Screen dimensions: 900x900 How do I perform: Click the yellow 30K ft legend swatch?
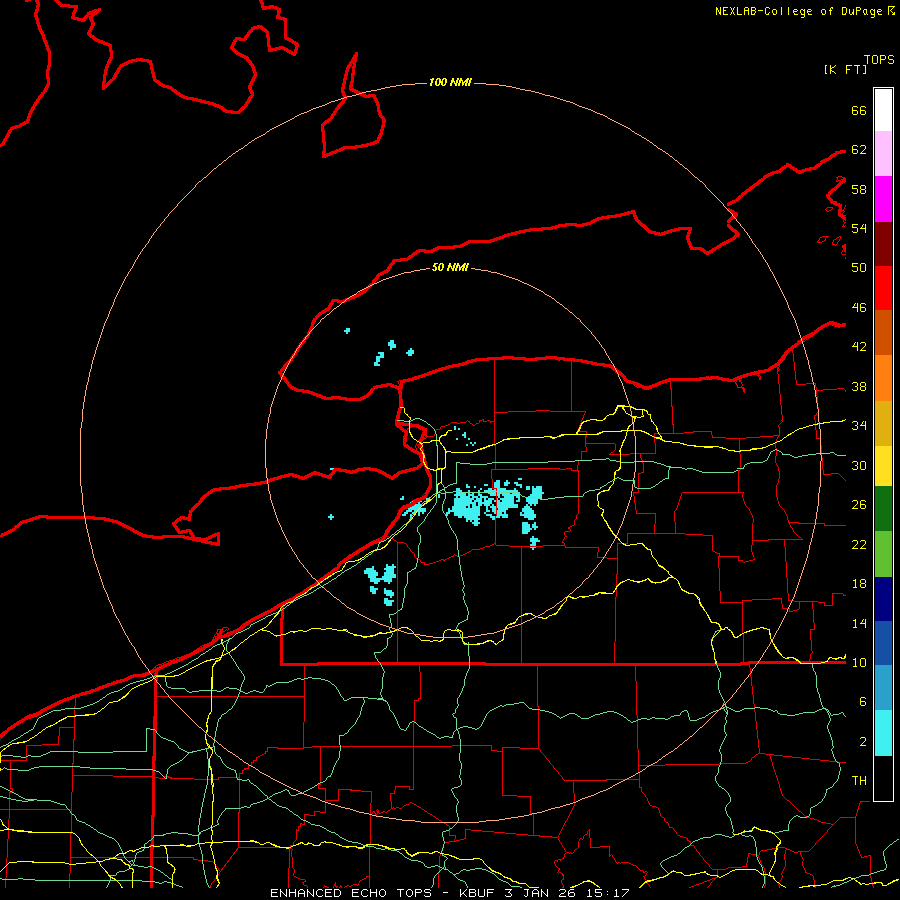pyautogui.click(x=883, y=466)
